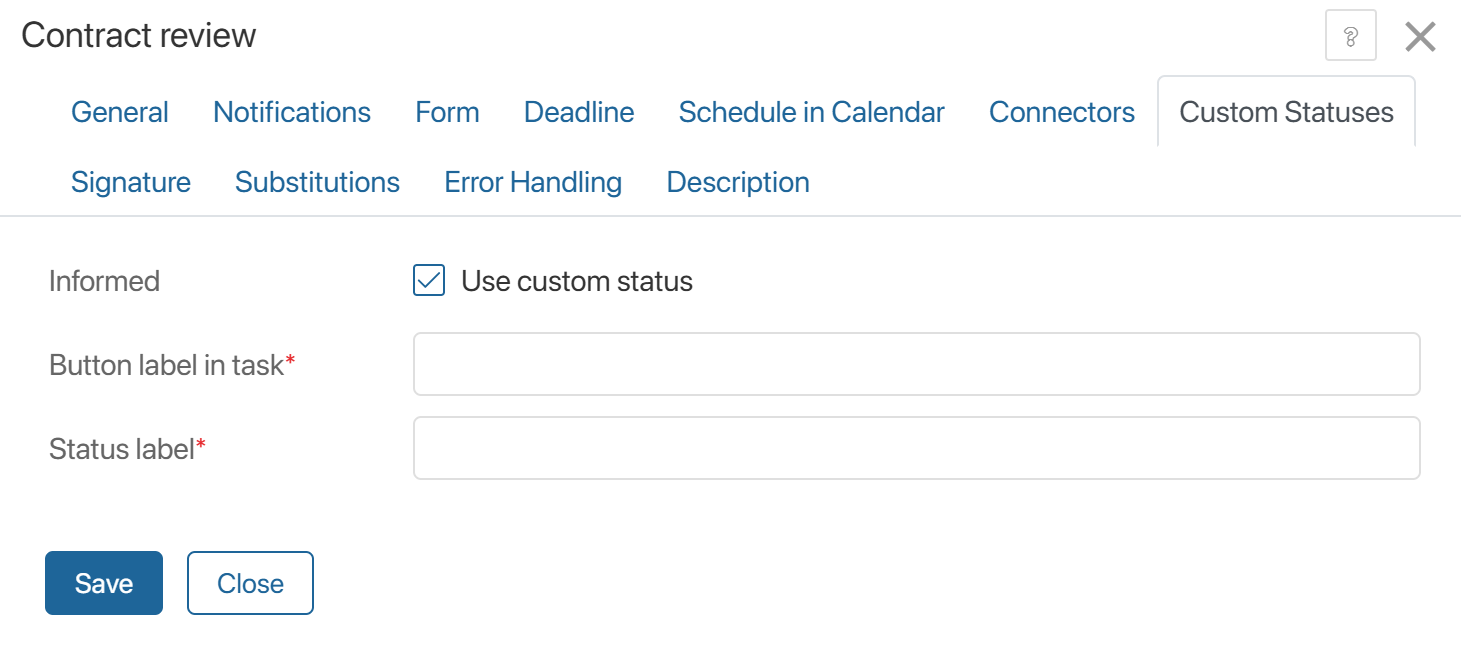Switch to the Connectors tab
Screen dimensions: 1461x645
[x=1062, y=112]
